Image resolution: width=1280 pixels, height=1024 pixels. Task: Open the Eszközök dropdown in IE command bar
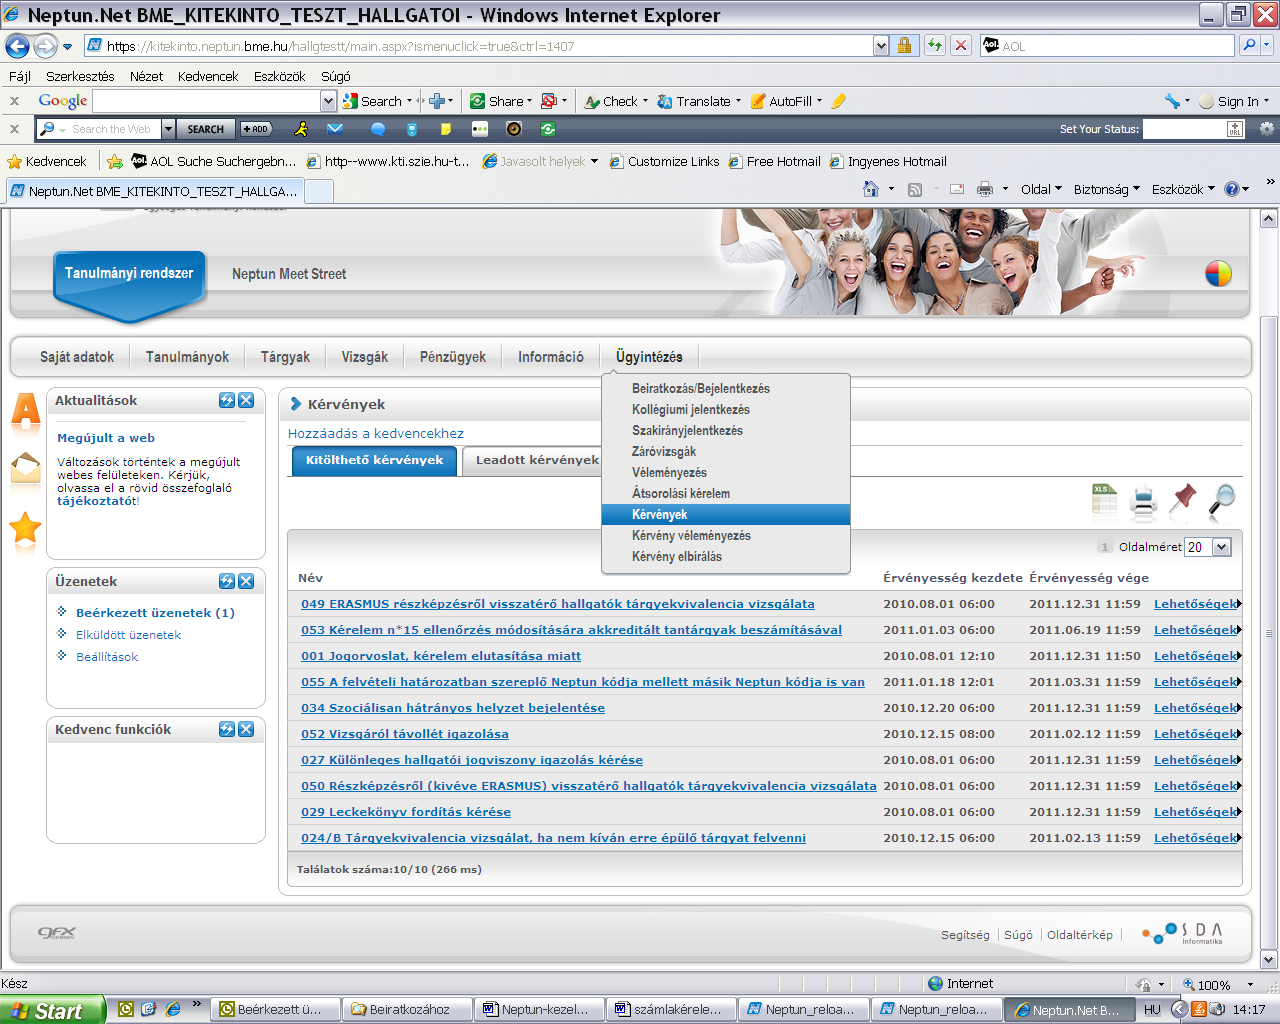(1183, 189)
